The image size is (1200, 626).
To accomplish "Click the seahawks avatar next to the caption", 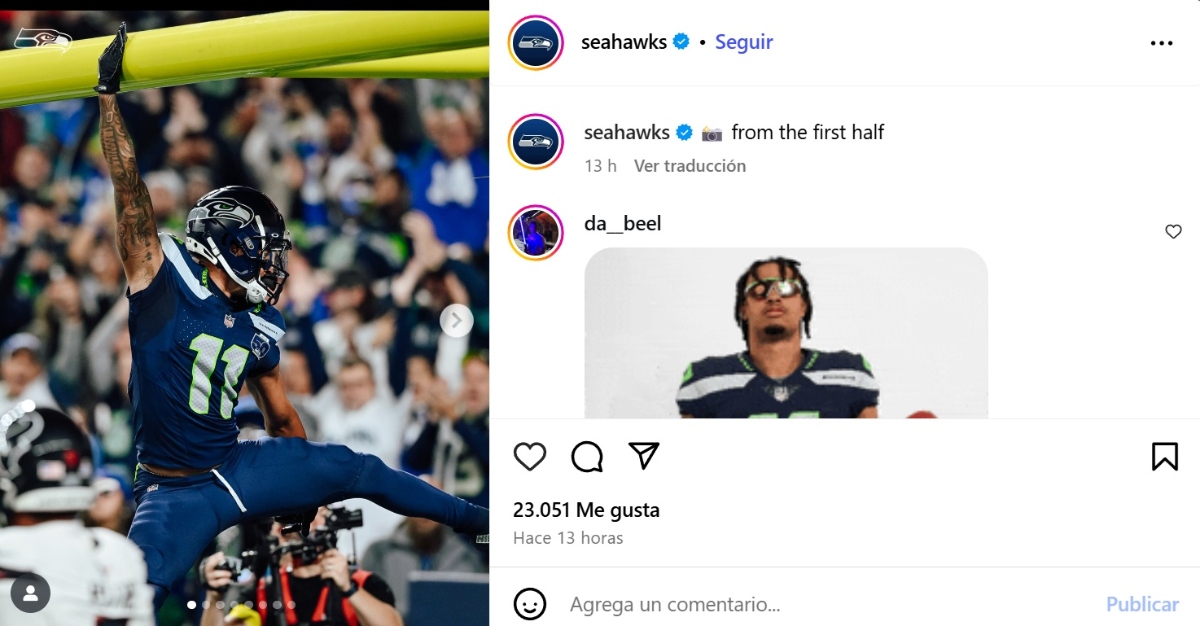I will tap(537, 142).
